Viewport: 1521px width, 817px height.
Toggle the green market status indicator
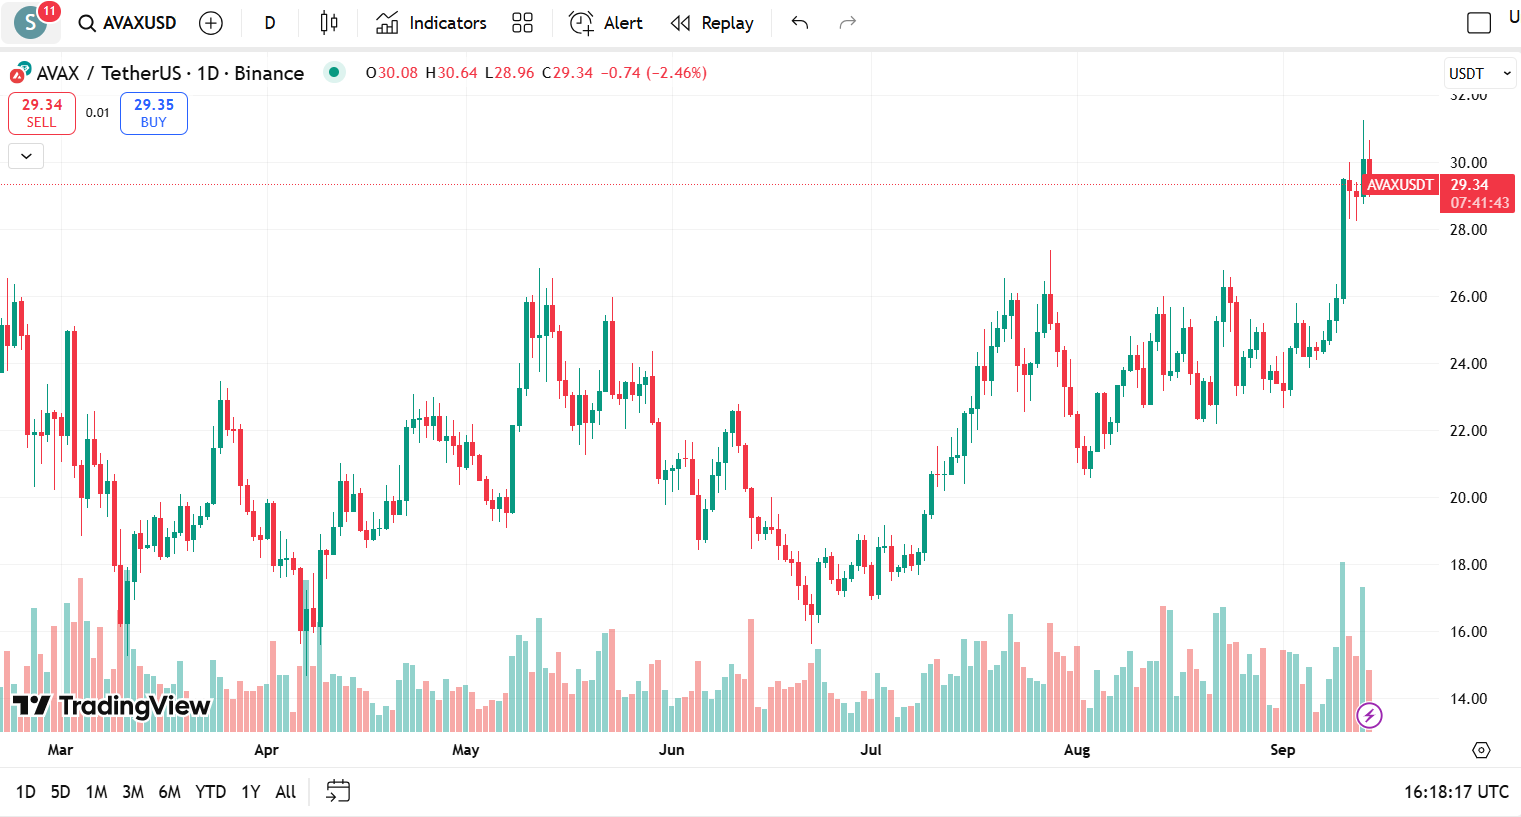334,72
